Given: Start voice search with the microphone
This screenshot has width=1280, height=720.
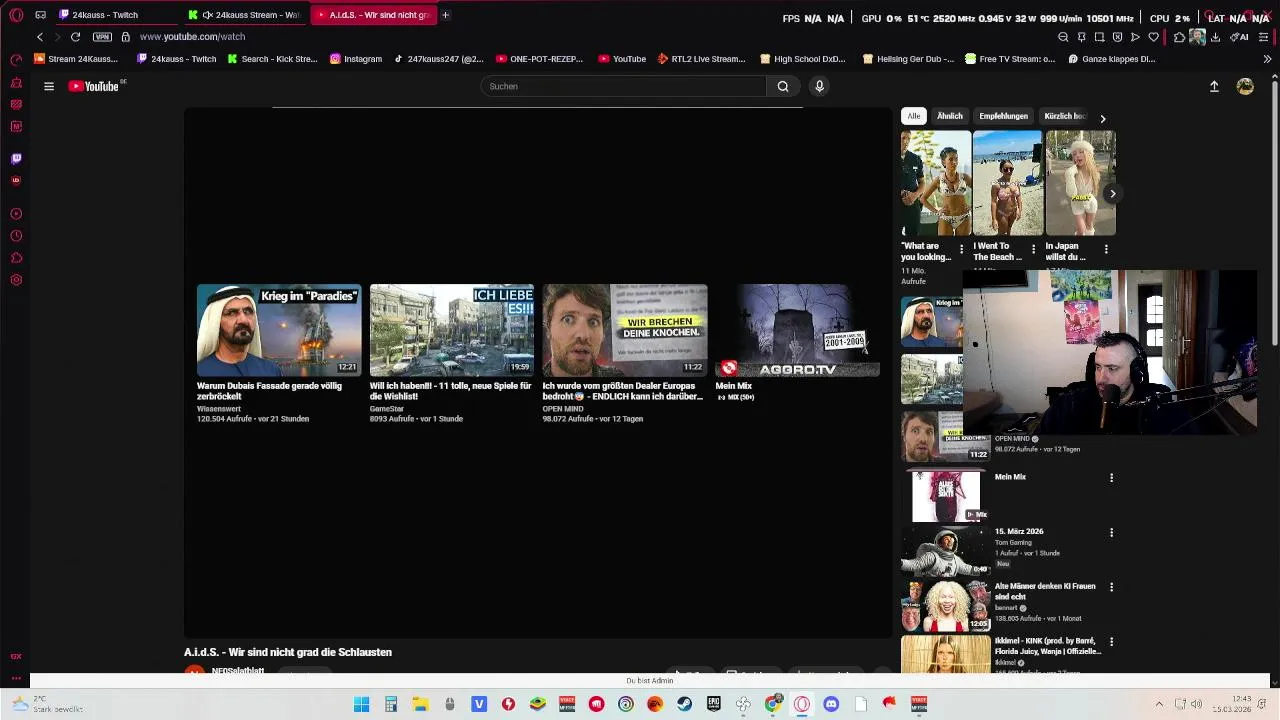Looking at the screenshot, I should [x=819, y=86].
